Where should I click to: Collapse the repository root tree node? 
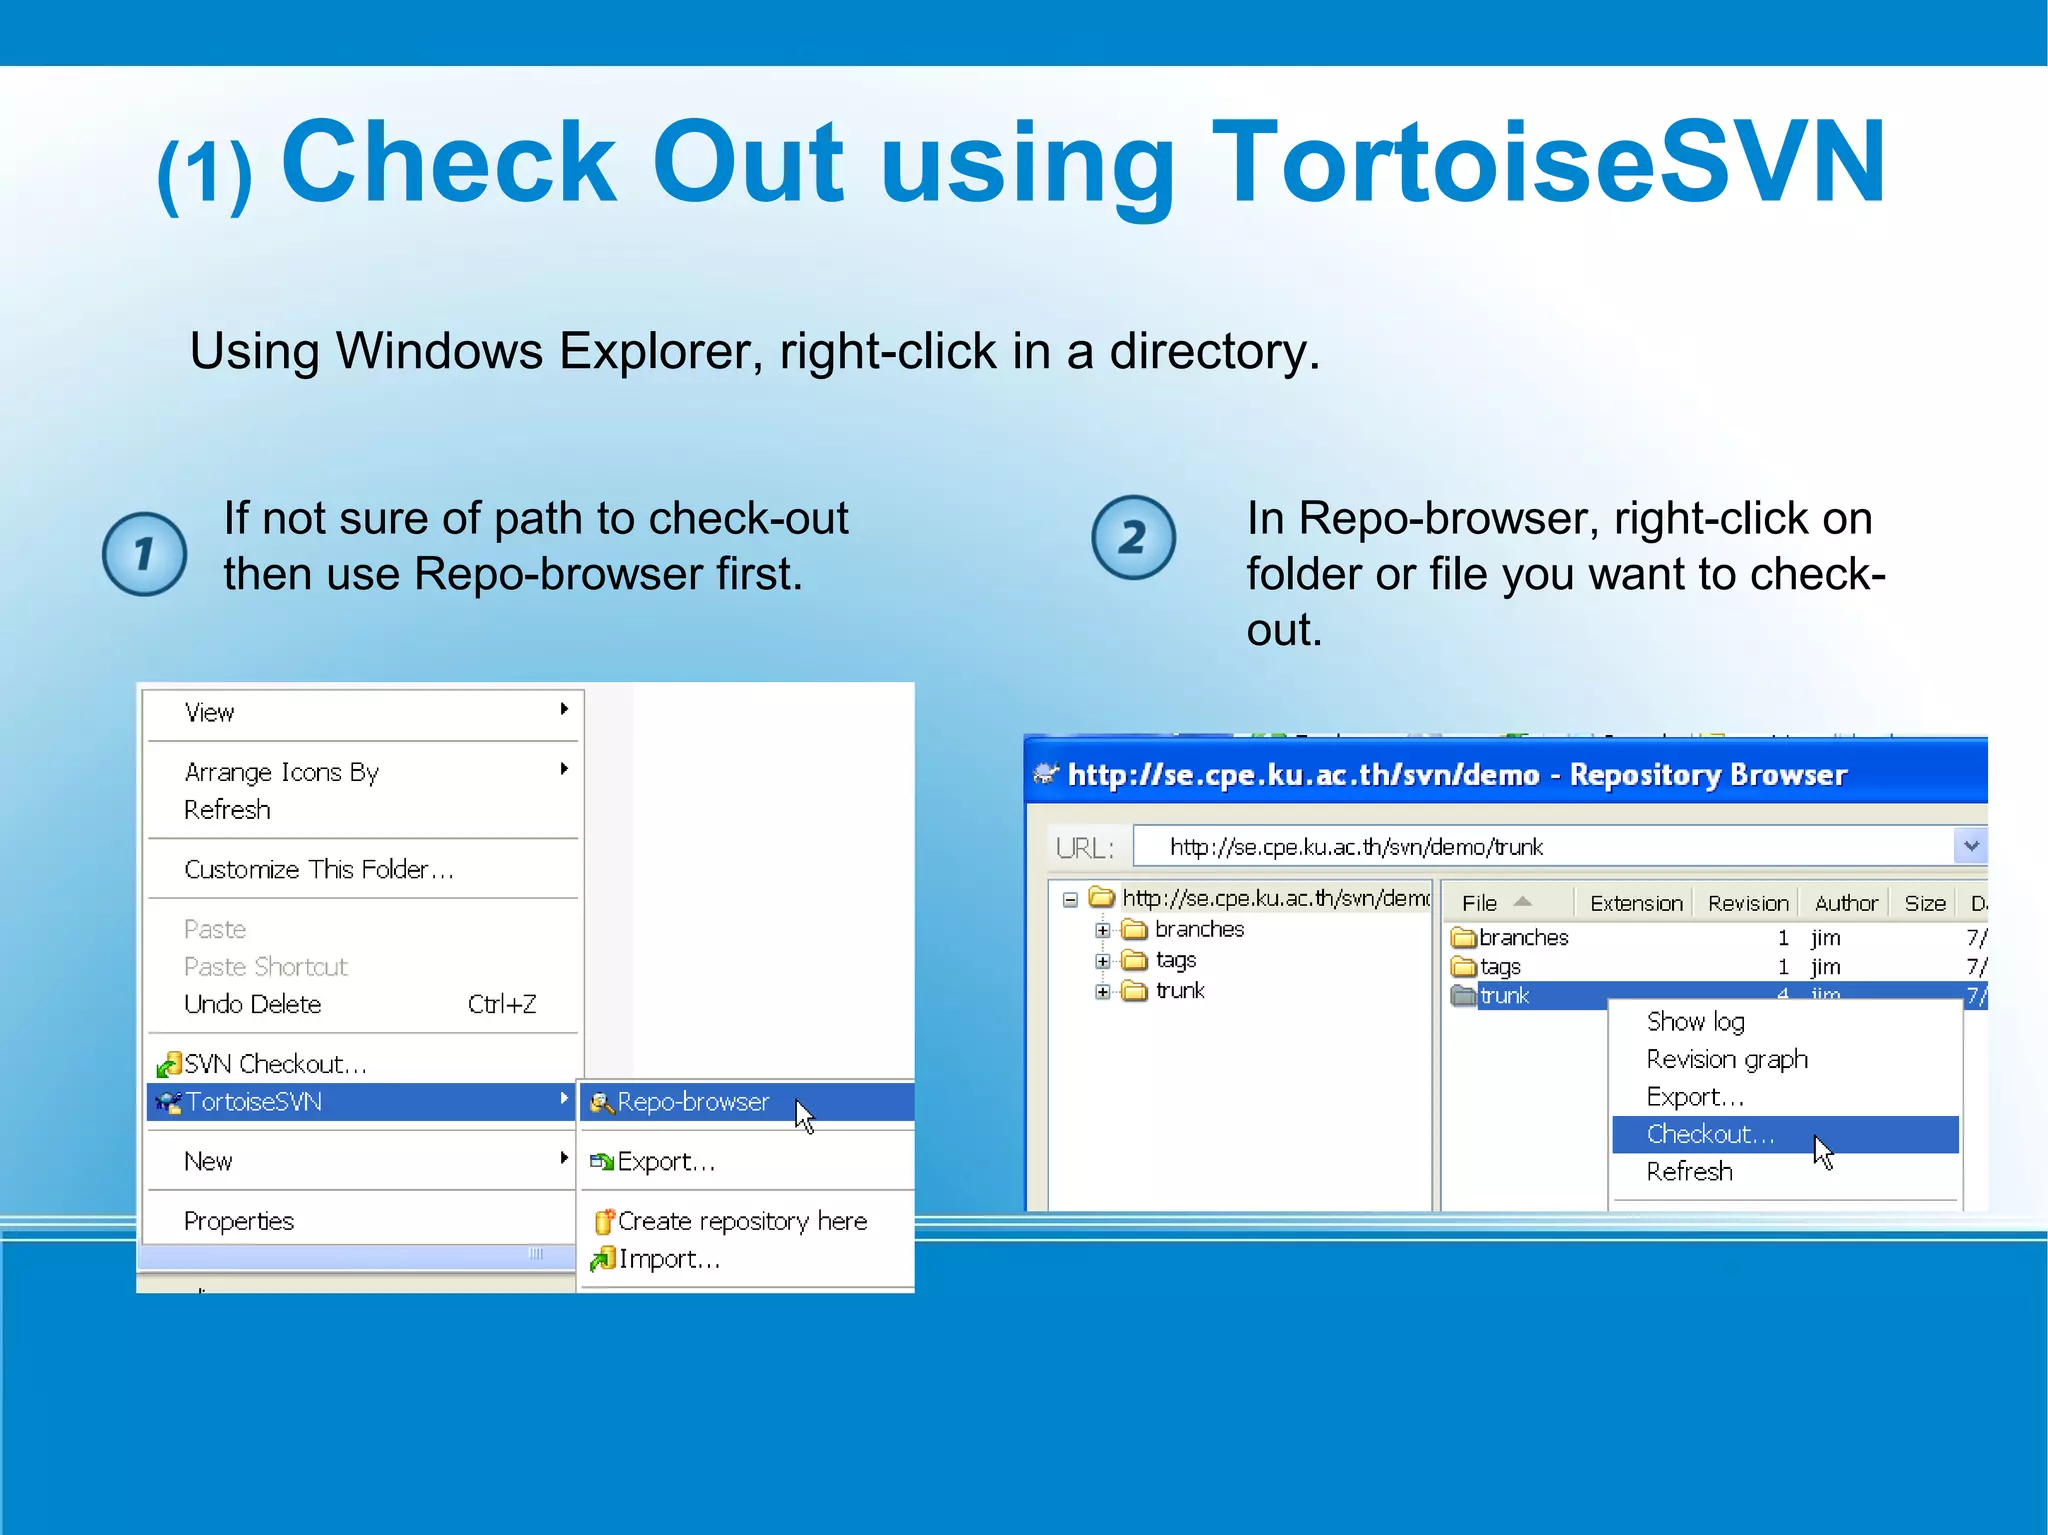point(1070,899)
